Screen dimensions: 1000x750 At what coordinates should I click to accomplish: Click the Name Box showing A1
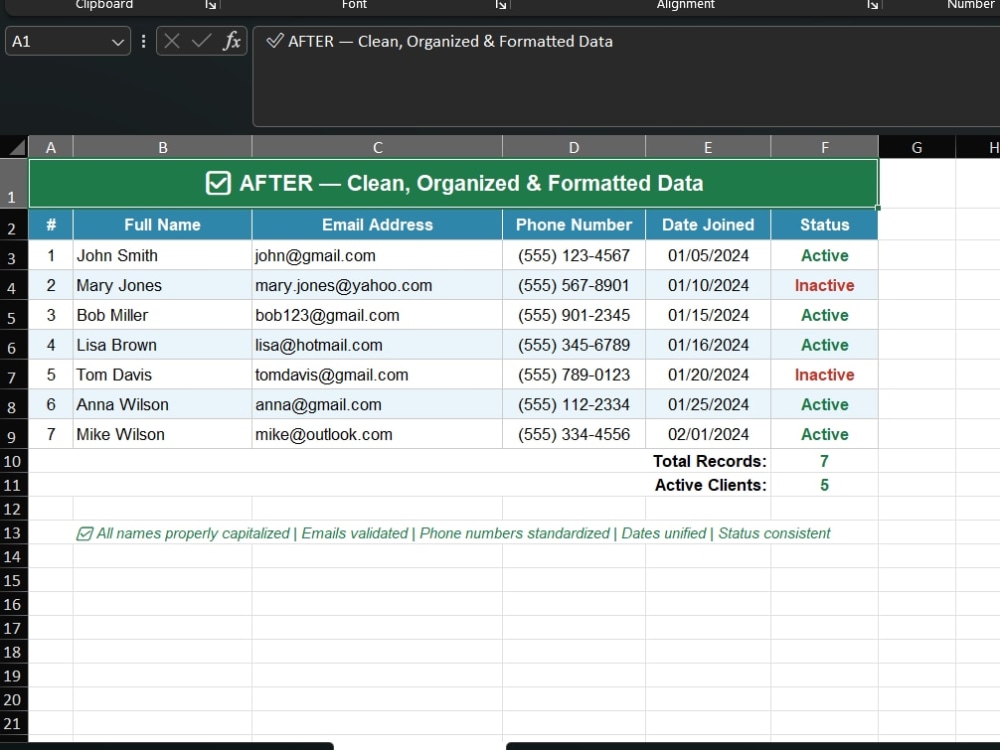59,41
